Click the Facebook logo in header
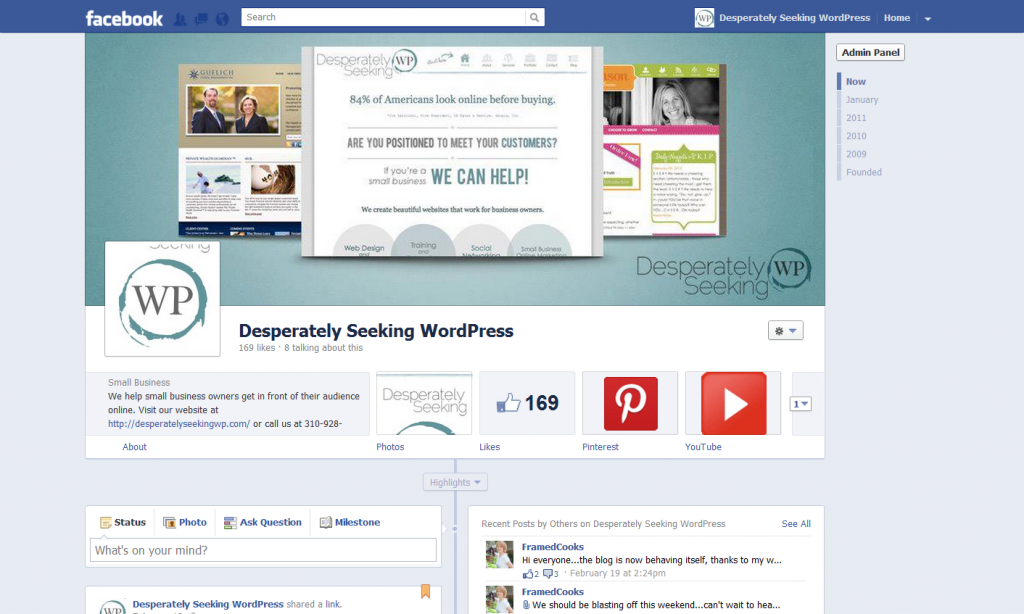 click(x=124, y=18)
